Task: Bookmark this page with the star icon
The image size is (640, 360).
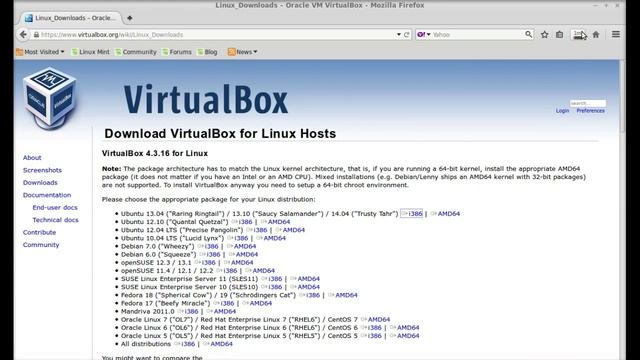Action: (544, 35)
